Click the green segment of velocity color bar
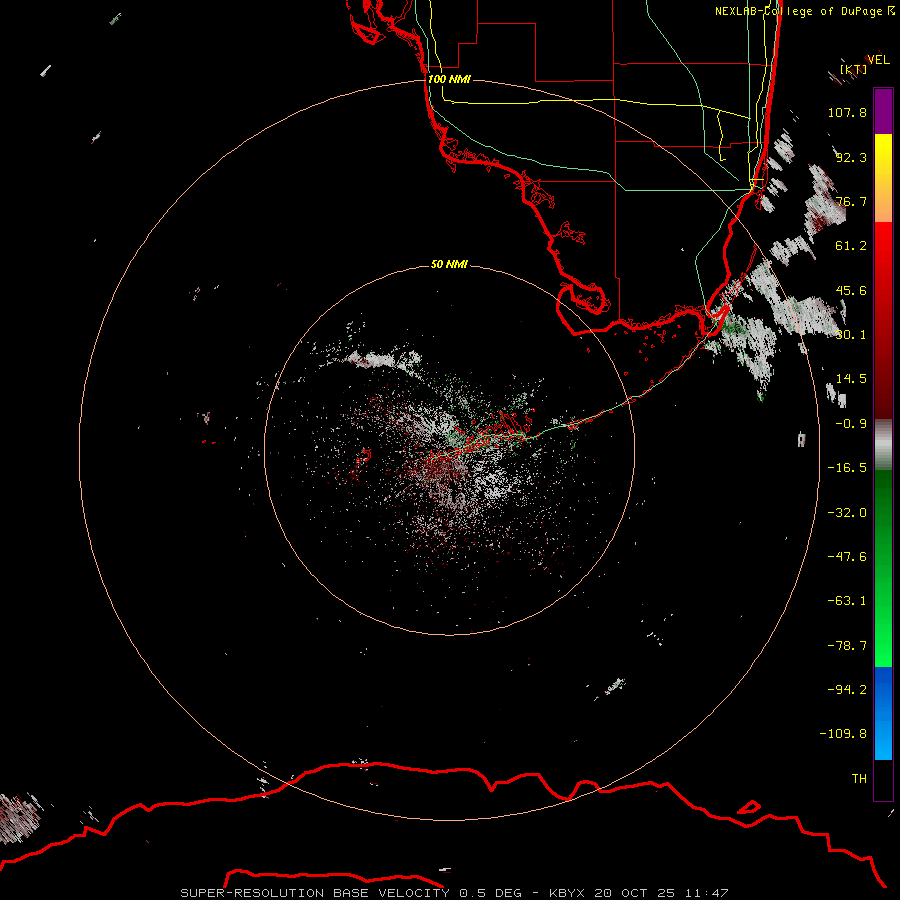The height and width of the screenshot is (900, 900). 883,568
